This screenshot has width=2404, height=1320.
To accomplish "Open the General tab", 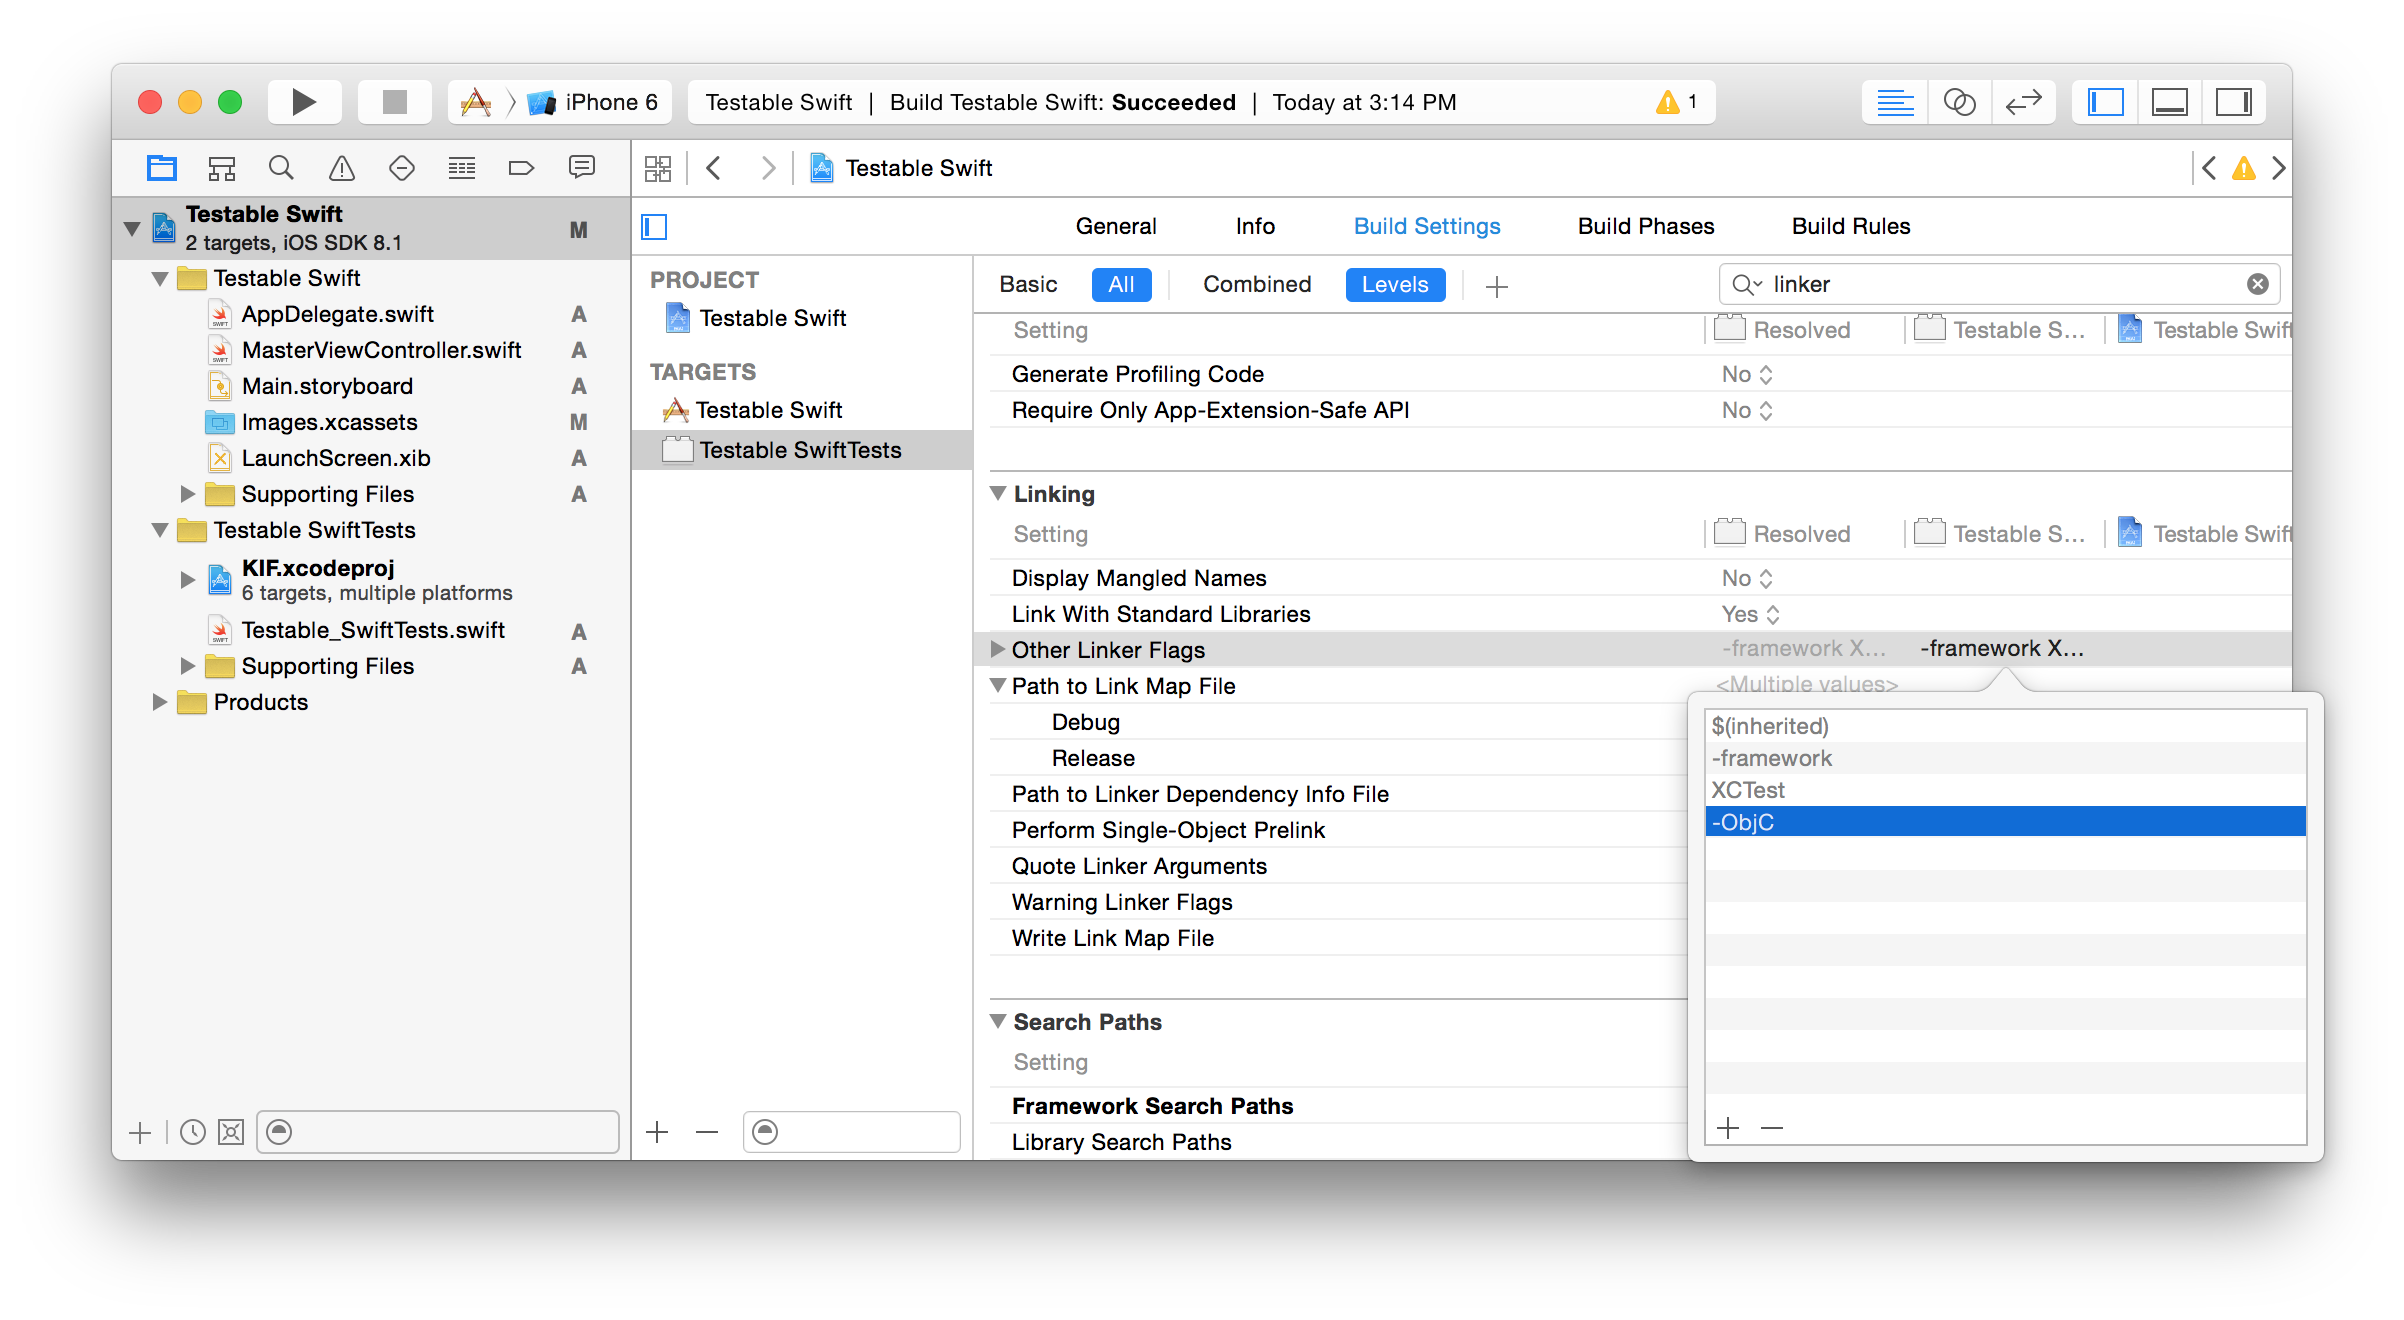I will point(1115,226).
